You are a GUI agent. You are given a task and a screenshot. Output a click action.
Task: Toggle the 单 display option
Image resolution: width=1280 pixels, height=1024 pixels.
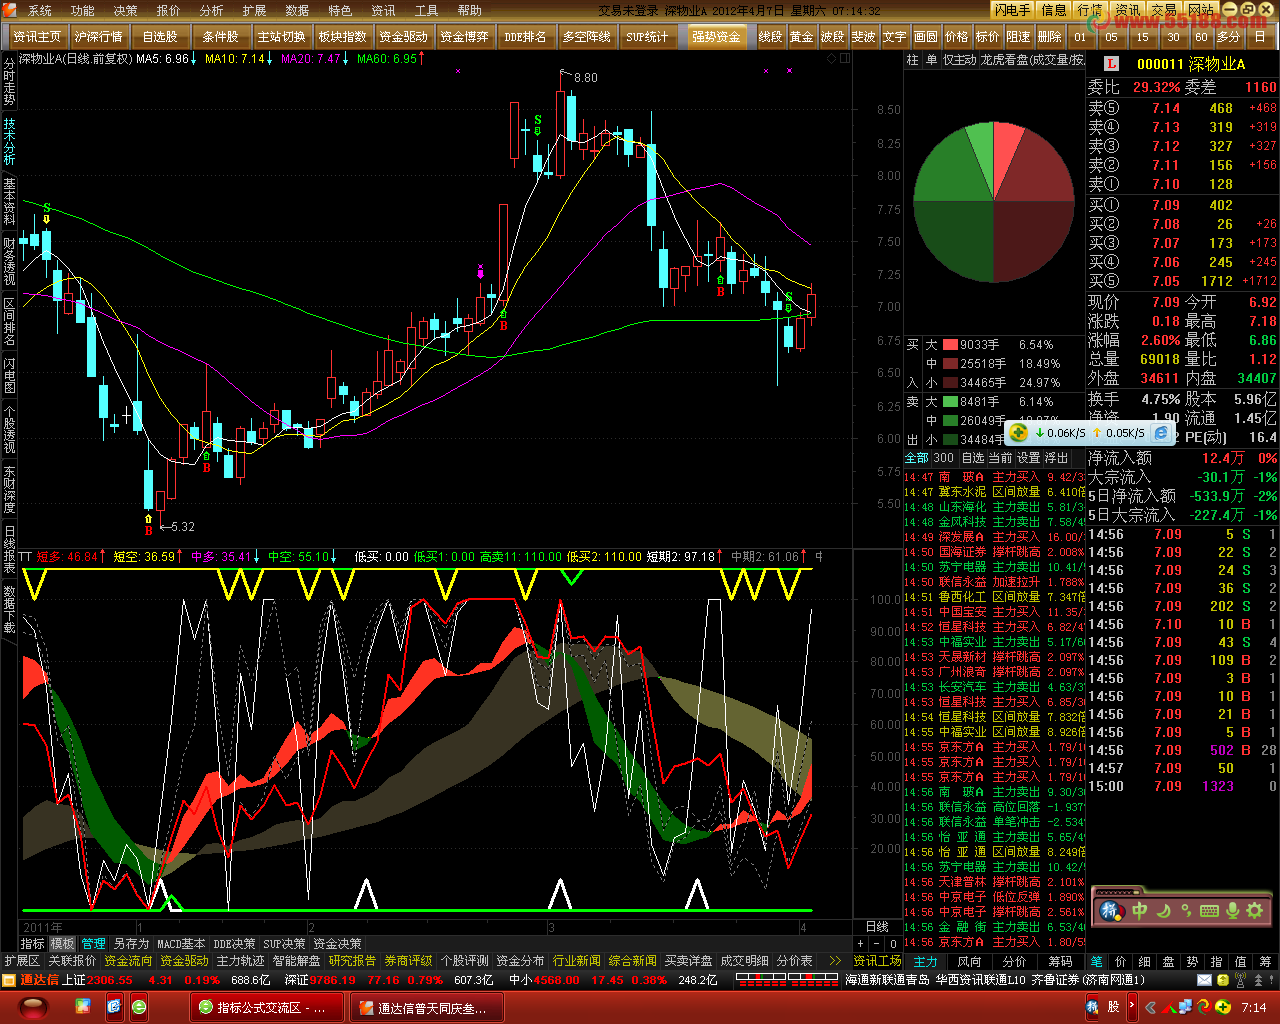pos(931,60)
